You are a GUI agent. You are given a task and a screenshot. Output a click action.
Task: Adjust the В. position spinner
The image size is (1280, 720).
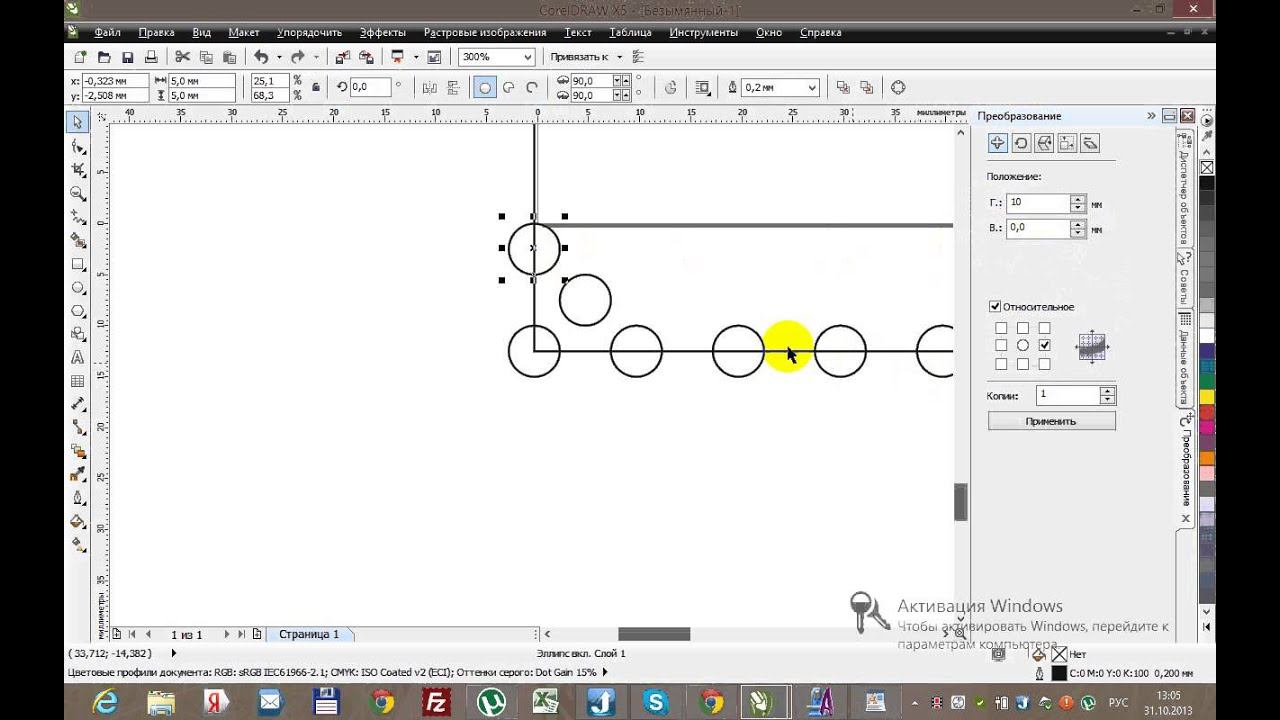(x=1077, y=228)
